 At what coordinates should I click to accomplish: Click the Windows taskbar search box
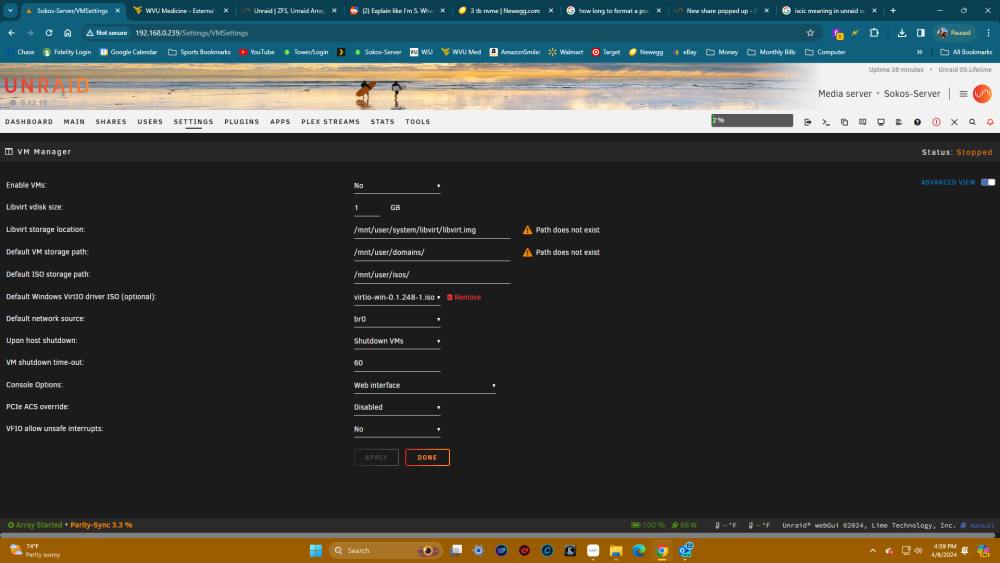click(386, 550)
